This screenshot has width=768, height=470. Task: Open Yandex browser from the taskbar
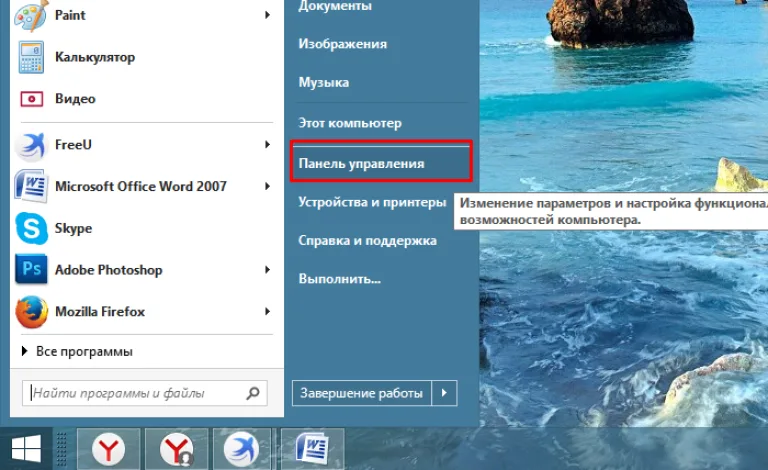108,449
